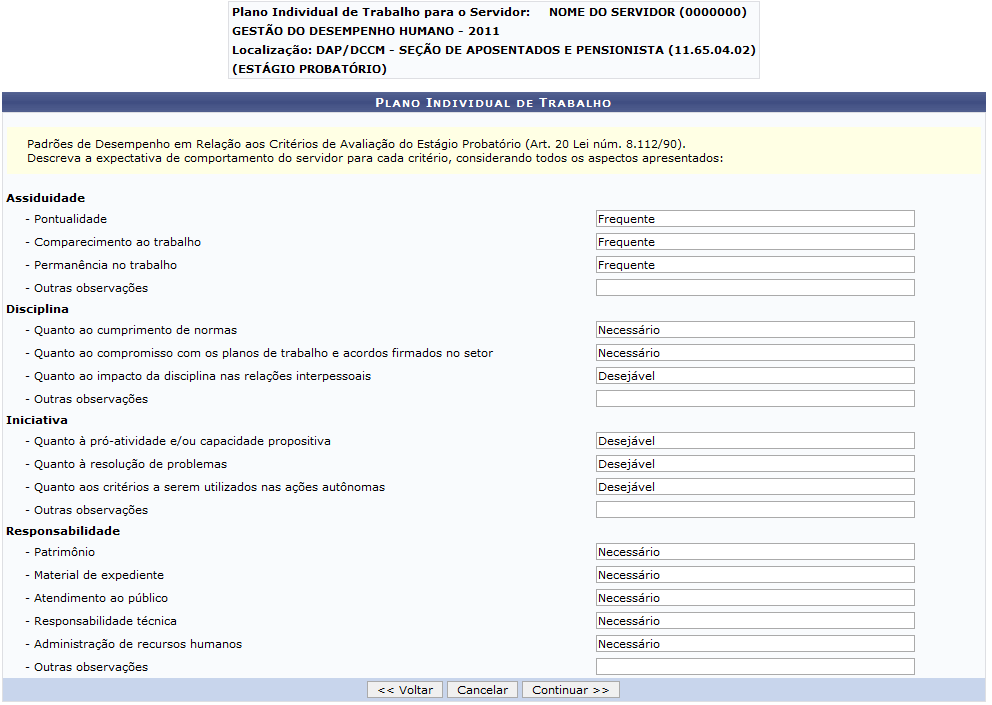Click the Continuar >> button
Viewport: 992px width, 705px height.
pyautogui.click(x=571, y=690)
